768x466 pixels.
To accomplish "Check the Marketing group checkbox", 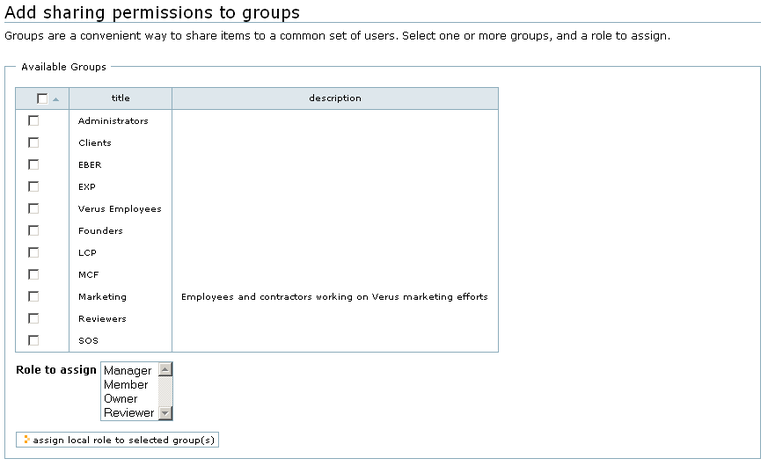I will [x=34, y=297].
